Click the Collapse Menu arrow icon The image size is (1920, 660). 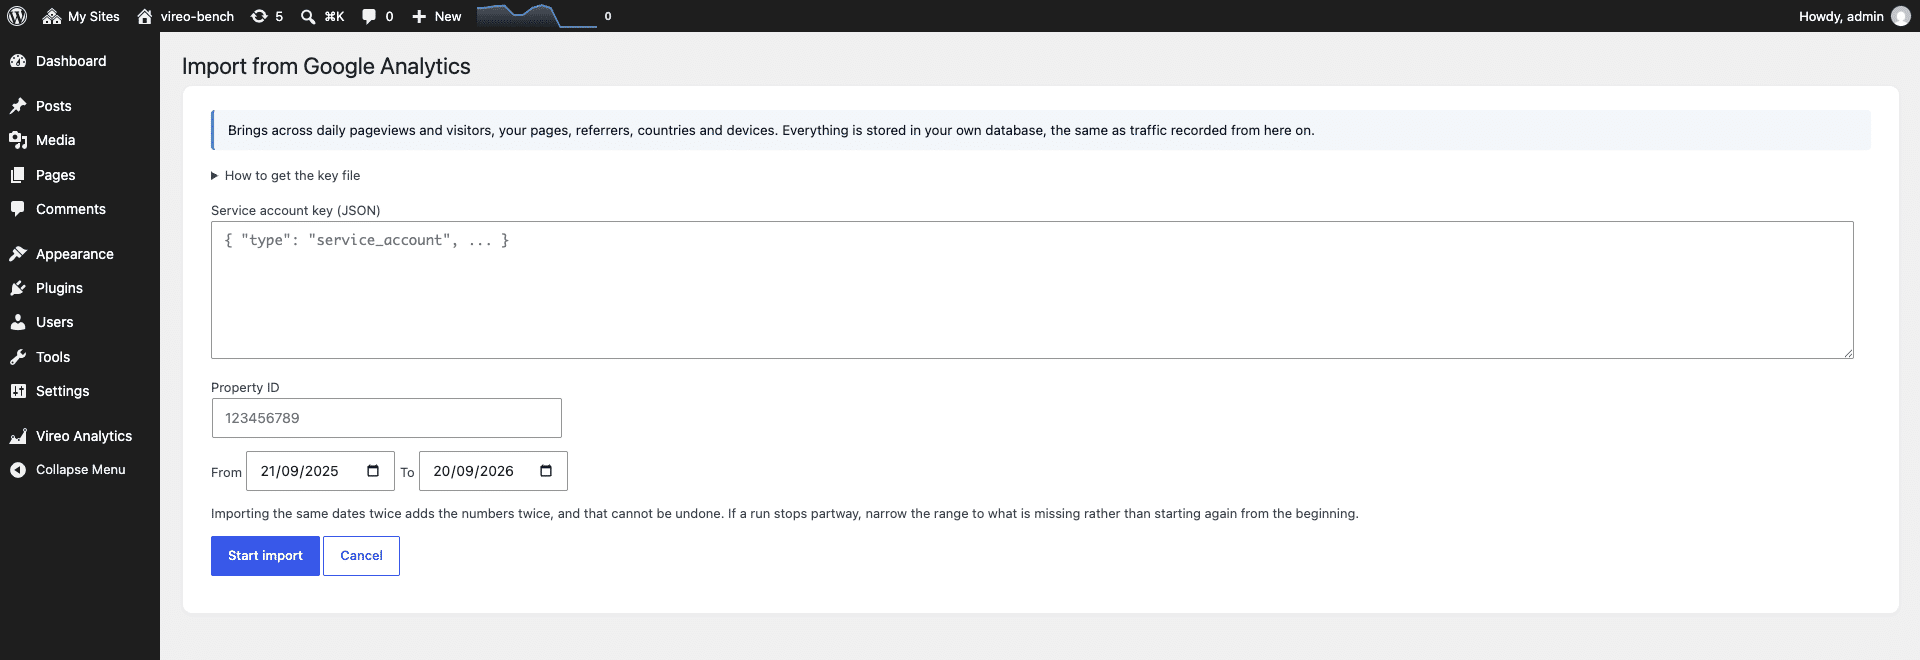tap(18, 470)
